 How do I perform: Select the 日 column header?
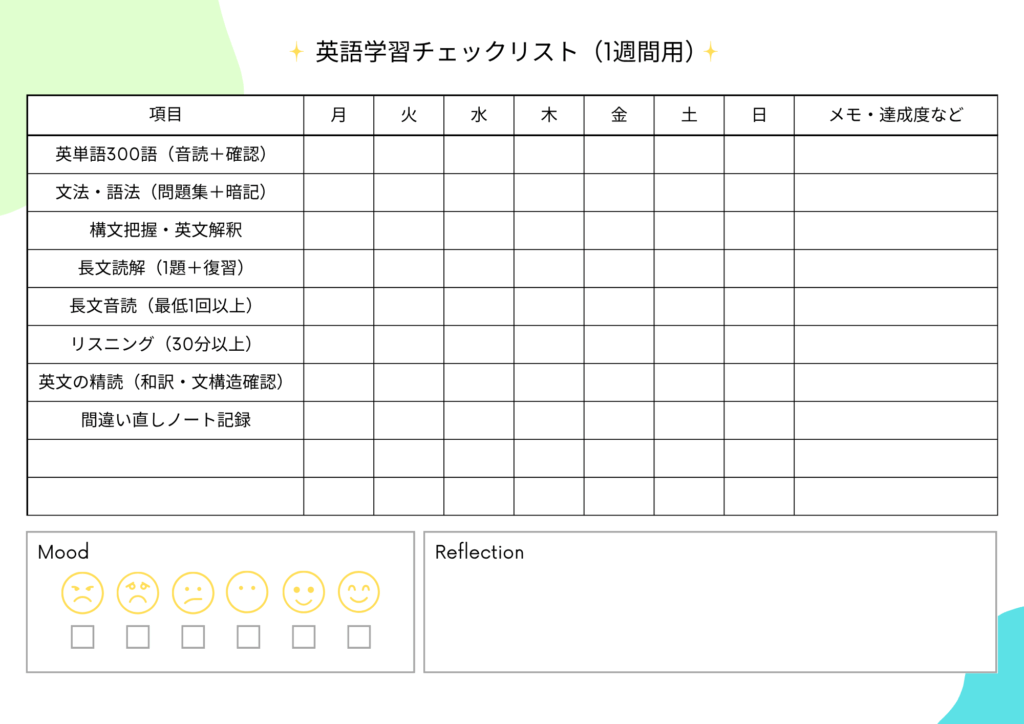pos(759,115)
